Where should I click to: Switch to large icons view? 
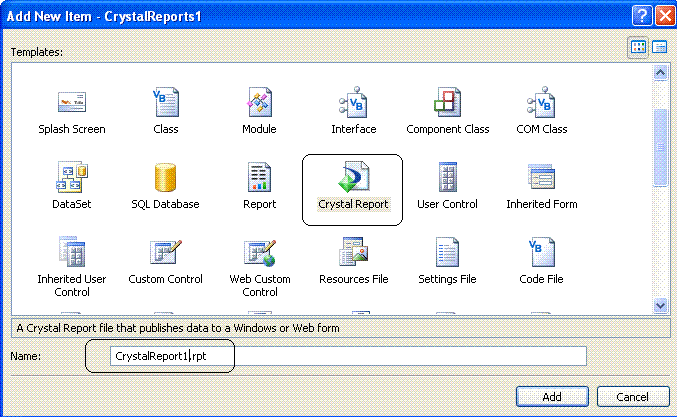coord(638,47)
